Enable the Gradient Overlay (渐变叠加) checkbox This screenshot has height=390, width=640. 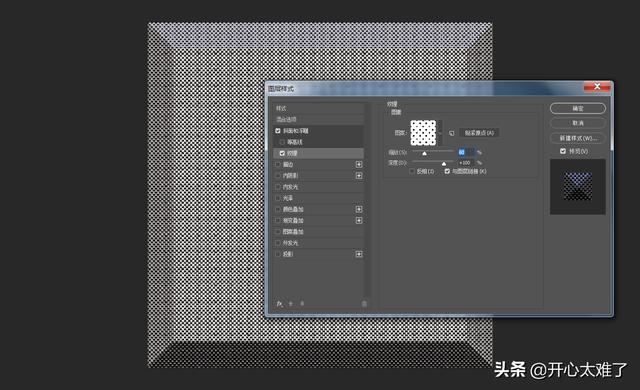pyautogui.click(x=278, y=220)
